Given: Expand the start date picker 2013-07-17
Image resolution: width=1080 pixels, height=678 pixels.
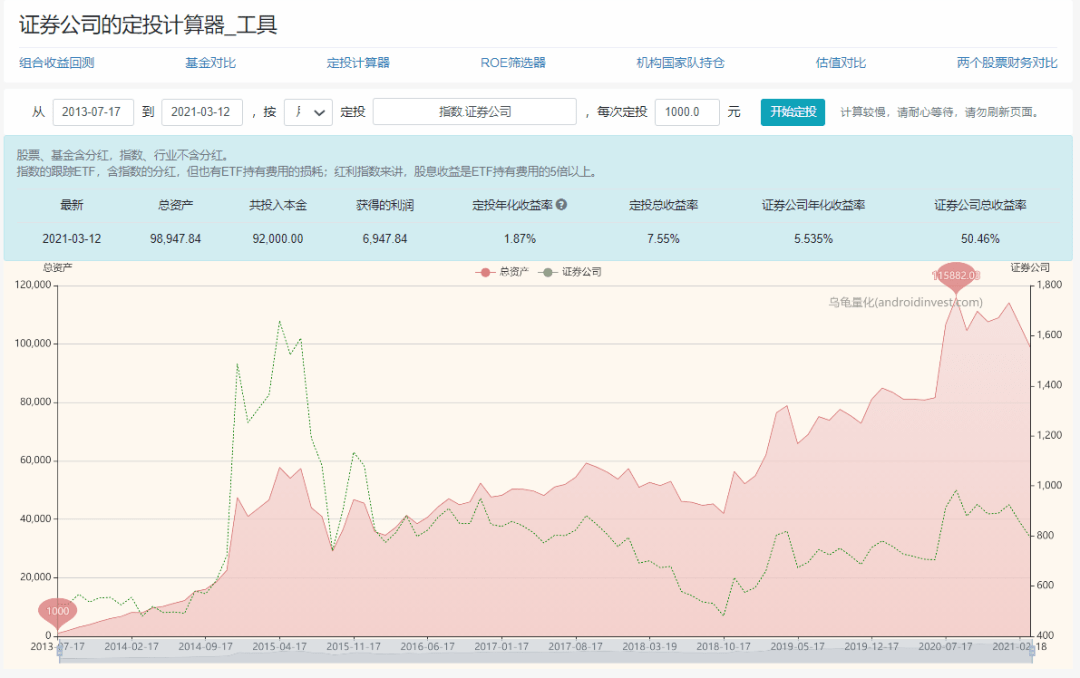Looking at the screenshot, I should click(x=93, y=112).
